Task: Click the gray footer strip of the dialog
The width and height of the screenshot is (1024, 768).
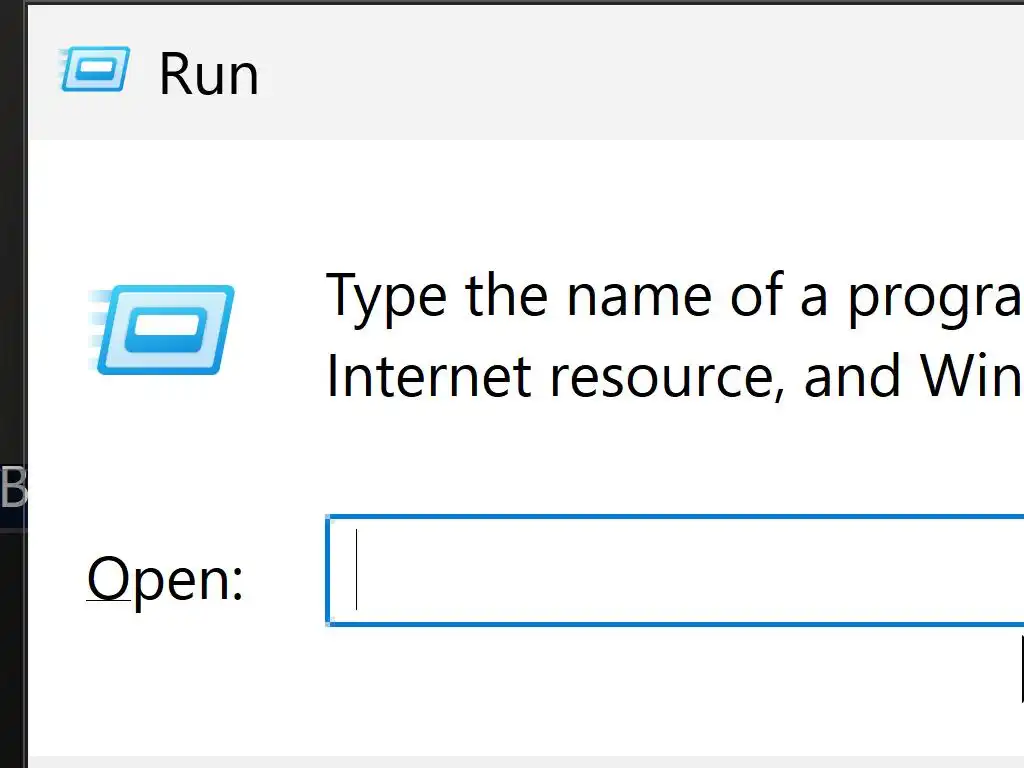Action: pyautogui.click(x=500, y=762)
